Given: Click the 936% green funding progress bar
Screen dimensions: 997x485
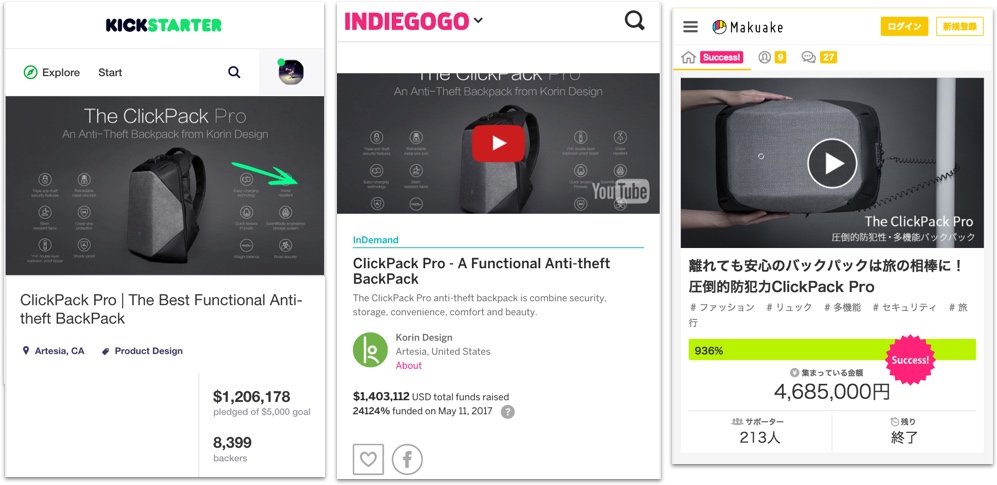Looking at the screenshot, I should point(832,350).
